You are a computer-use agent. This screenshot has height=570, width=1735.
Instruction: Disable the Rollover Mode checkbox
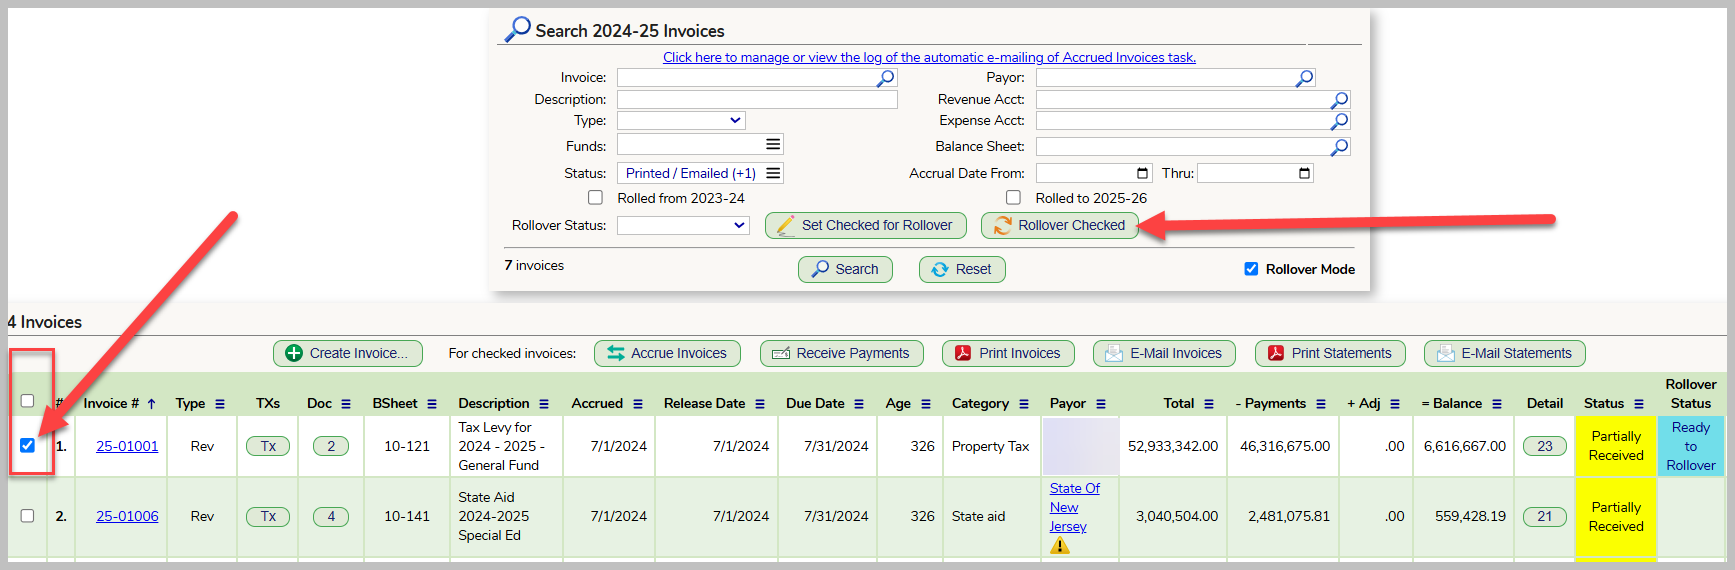coord(1251,269)
